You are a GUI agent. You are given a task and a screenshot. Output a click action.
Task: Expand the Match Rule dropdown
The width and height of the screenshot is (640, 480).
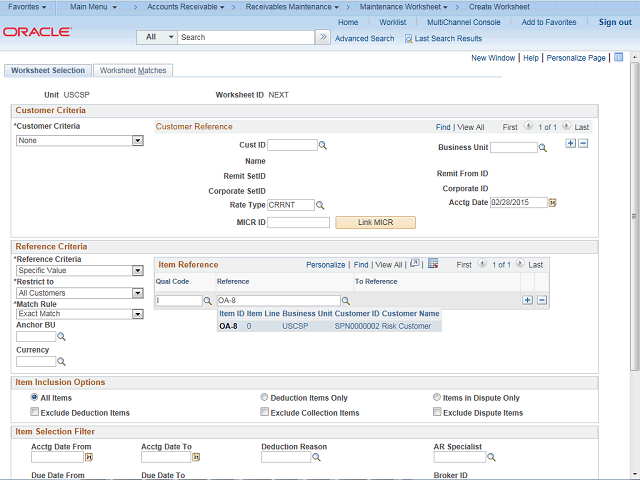[x=138, y=314]
